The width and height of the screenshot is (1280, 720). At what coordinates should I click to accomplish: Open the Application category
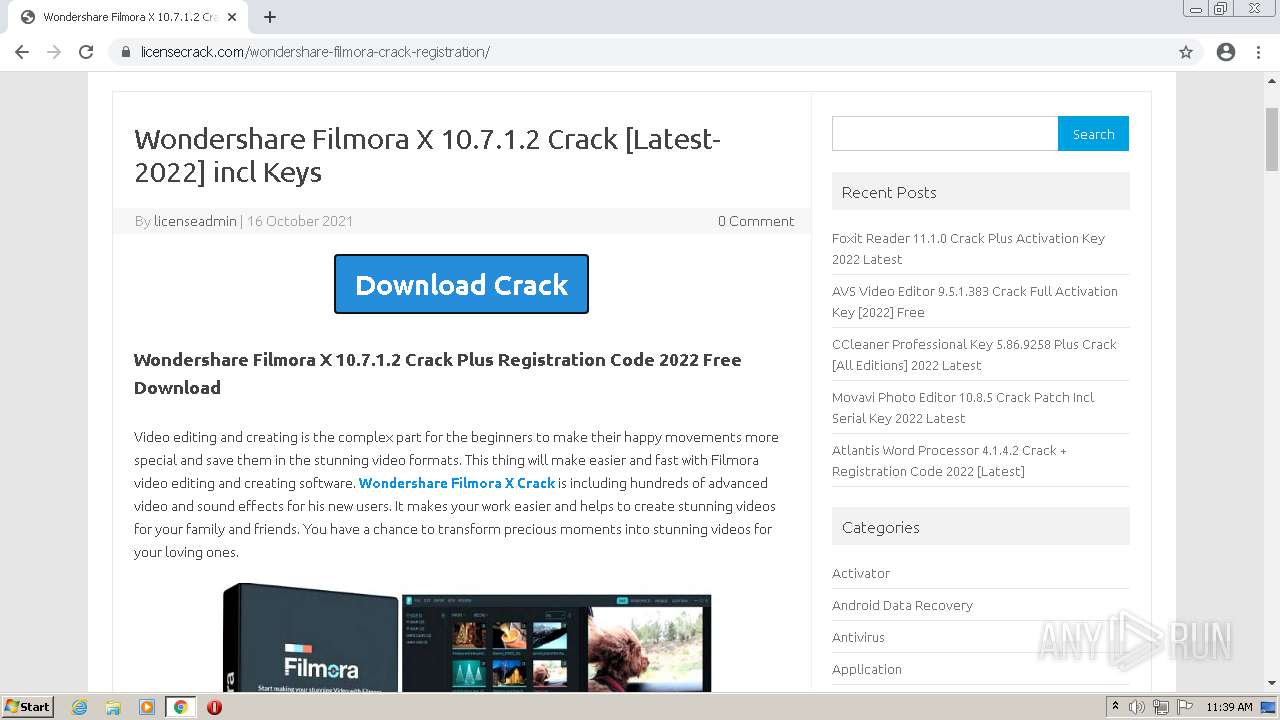coord(867,669)
